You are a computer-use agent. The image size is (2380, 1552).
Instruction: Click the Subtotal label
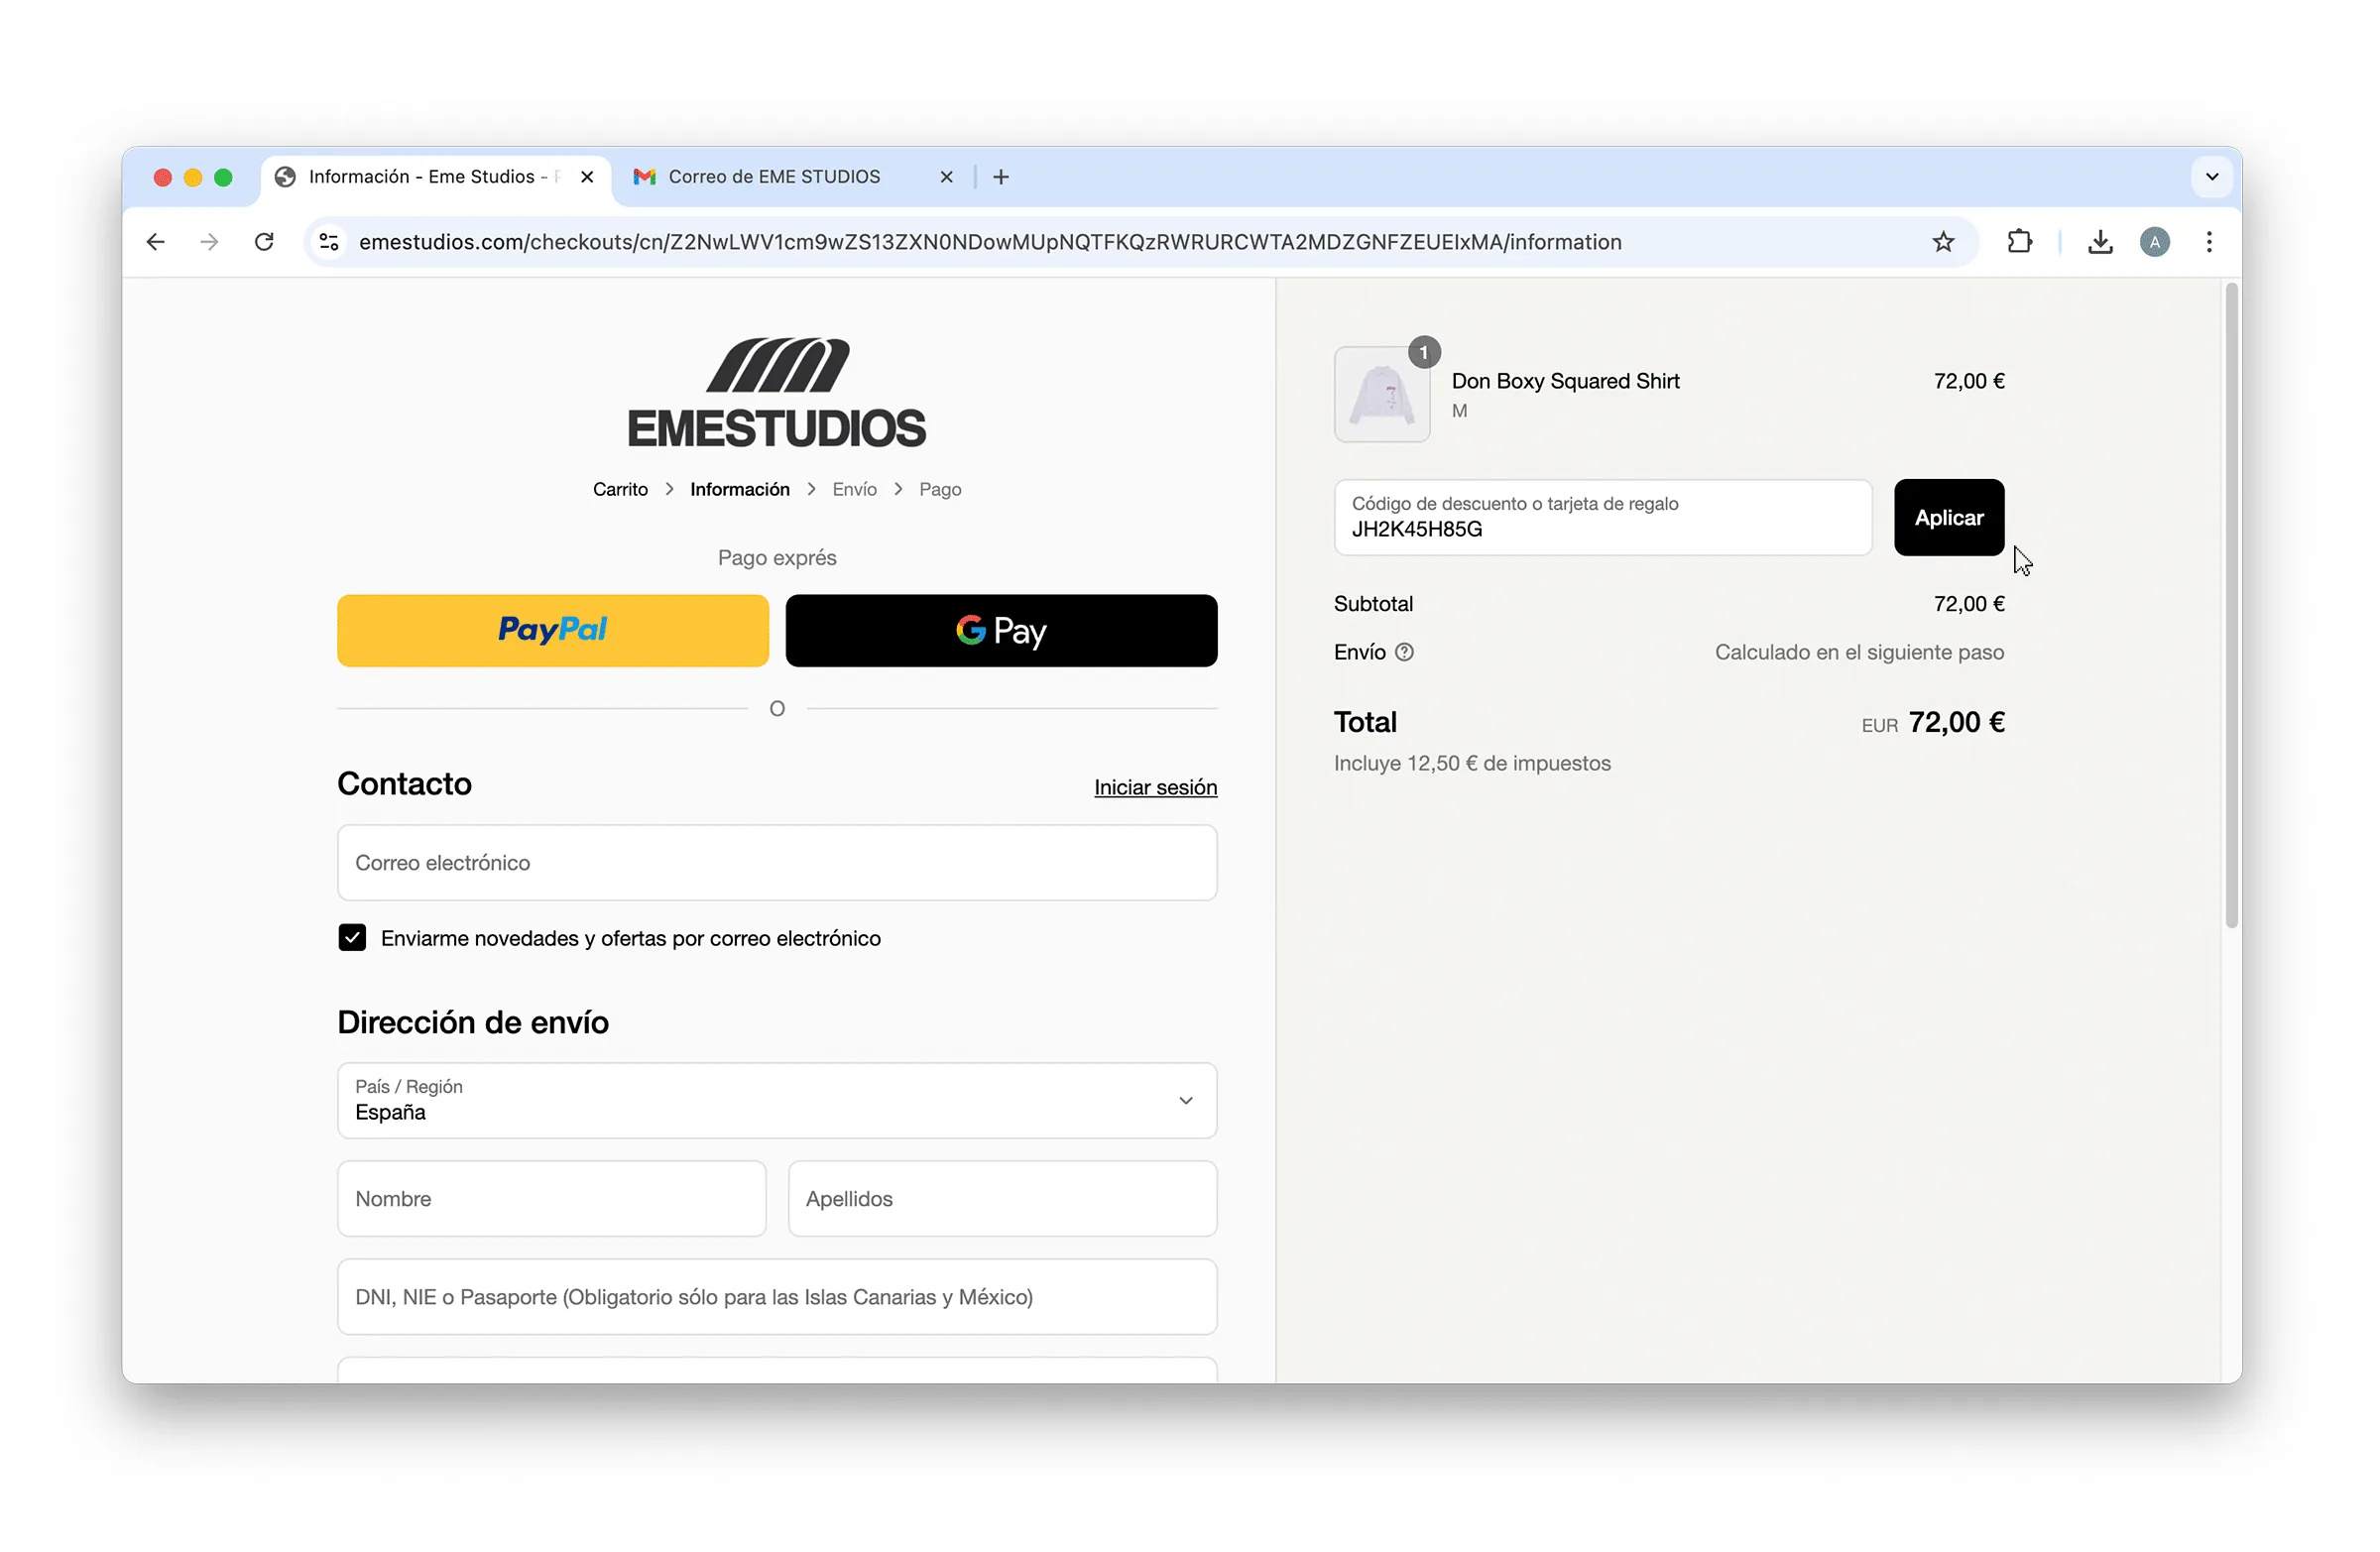point(1373,604)
